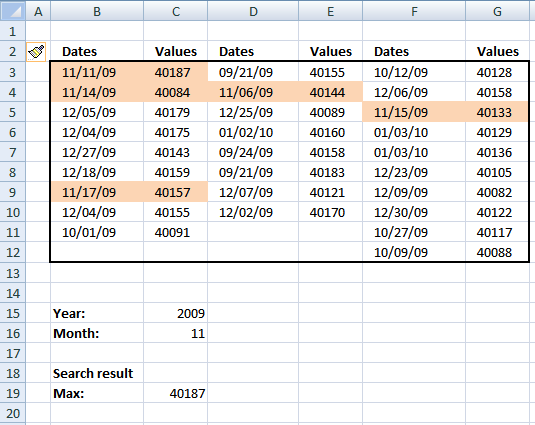
Task: Select Values header cell in column E
Action: (x=330, y=52)
